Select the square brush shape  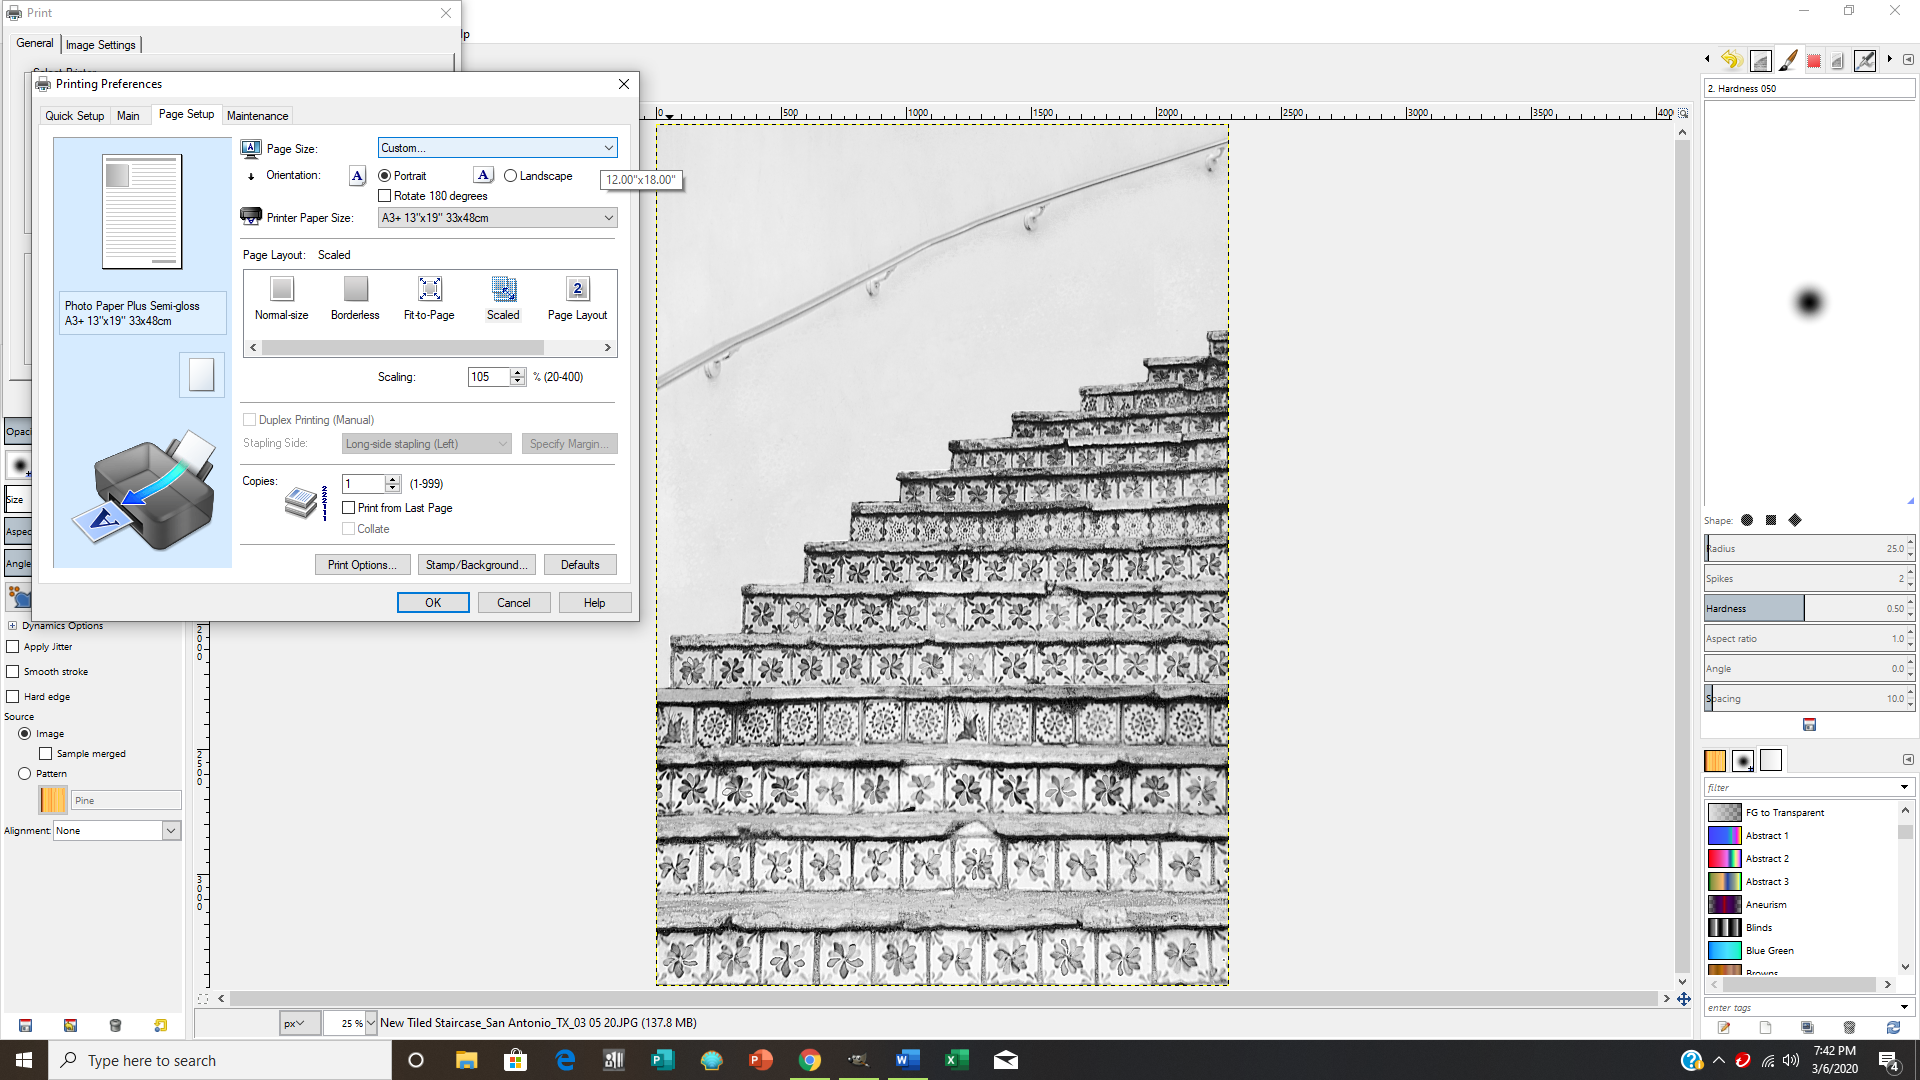tap(1771, 520)
